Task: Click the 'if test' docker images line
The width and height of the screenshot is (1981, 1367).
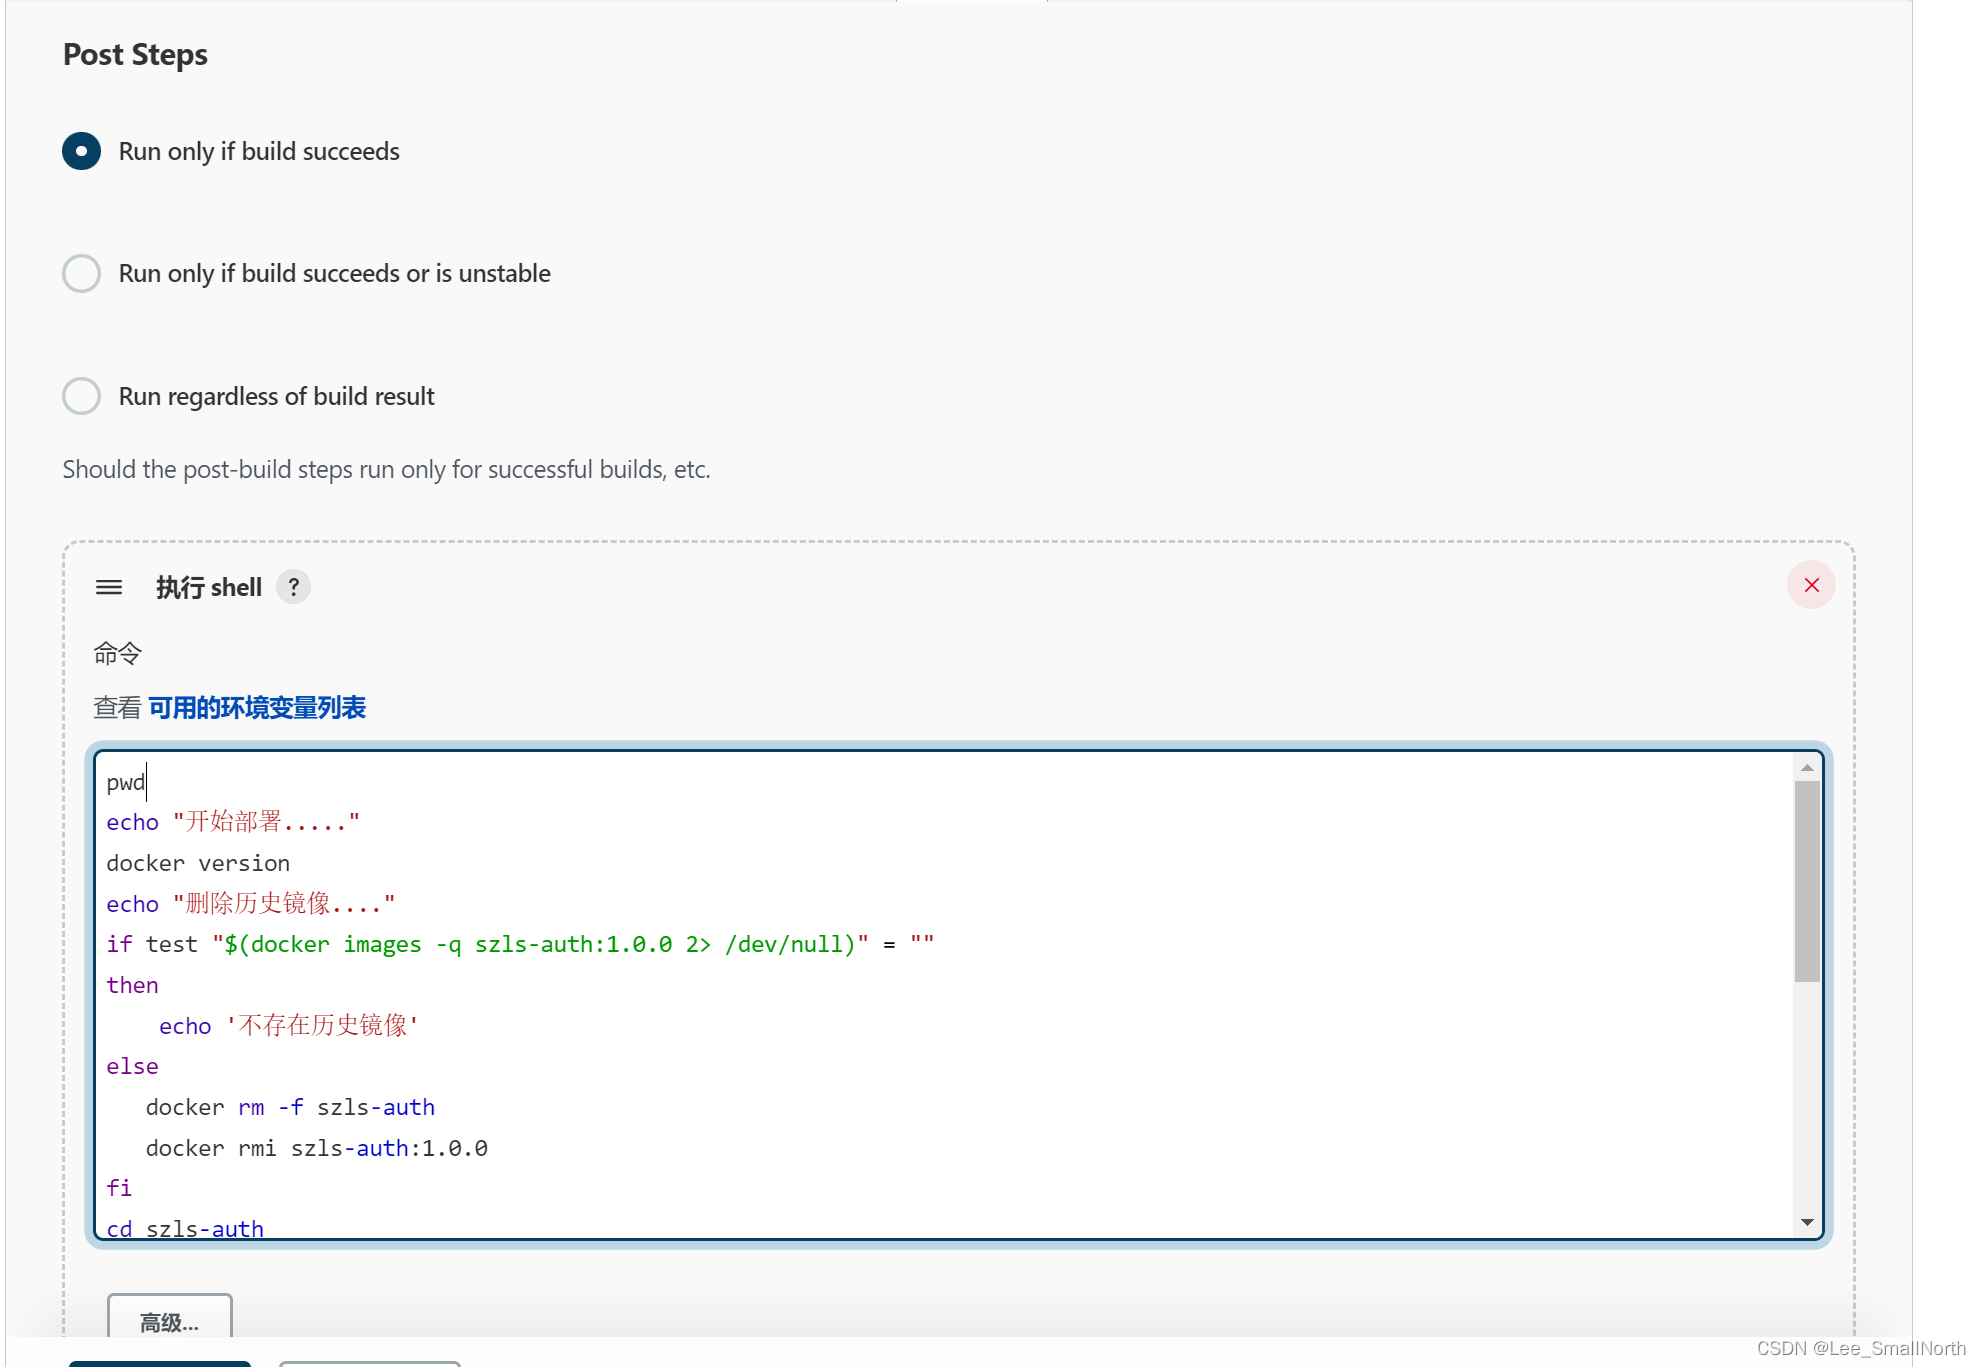Action: [x=520, y=944]
